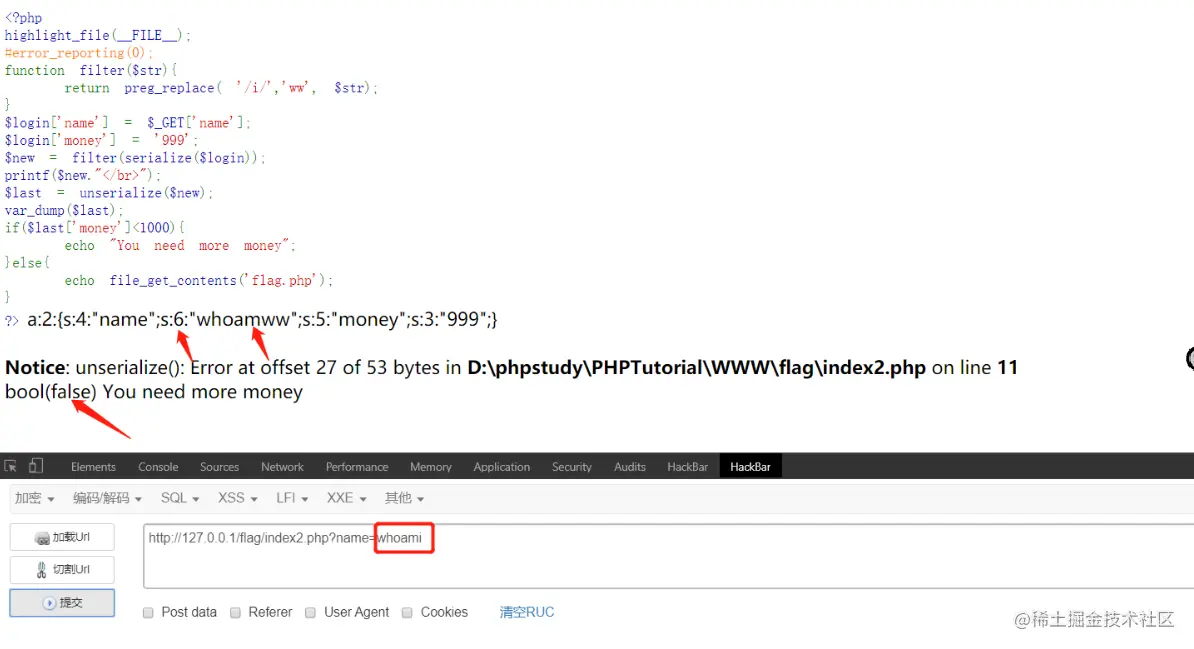Click the D:\phpstudy path in the error
1194x649 pixels.
point(696,368)
